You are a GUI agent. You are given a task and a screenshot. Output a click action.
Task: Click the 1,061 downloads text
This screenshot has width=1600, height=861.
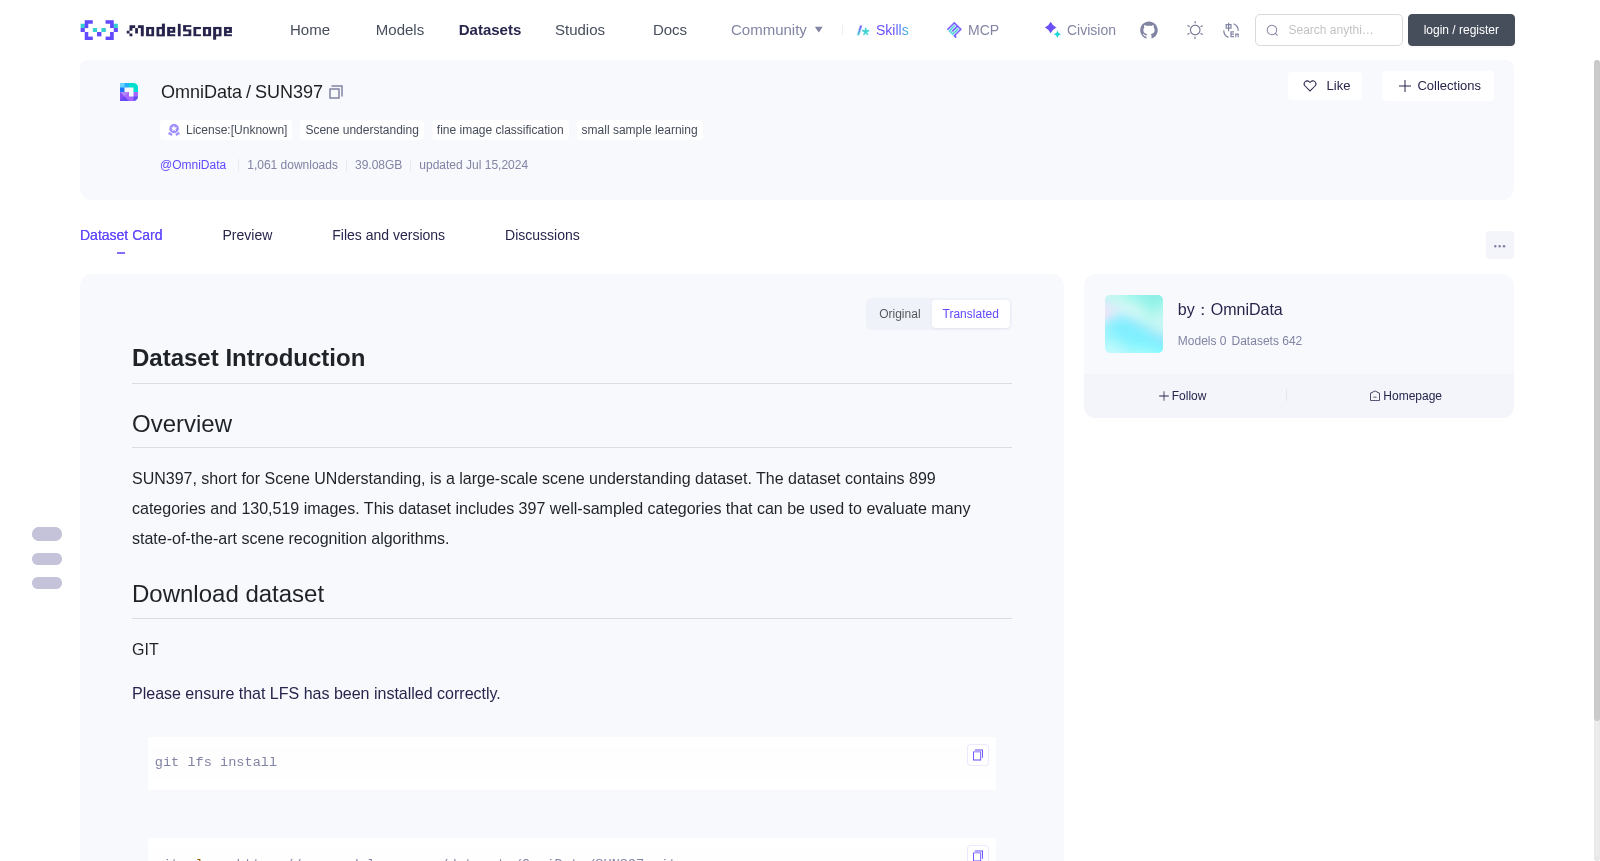[x=292, y=165]
